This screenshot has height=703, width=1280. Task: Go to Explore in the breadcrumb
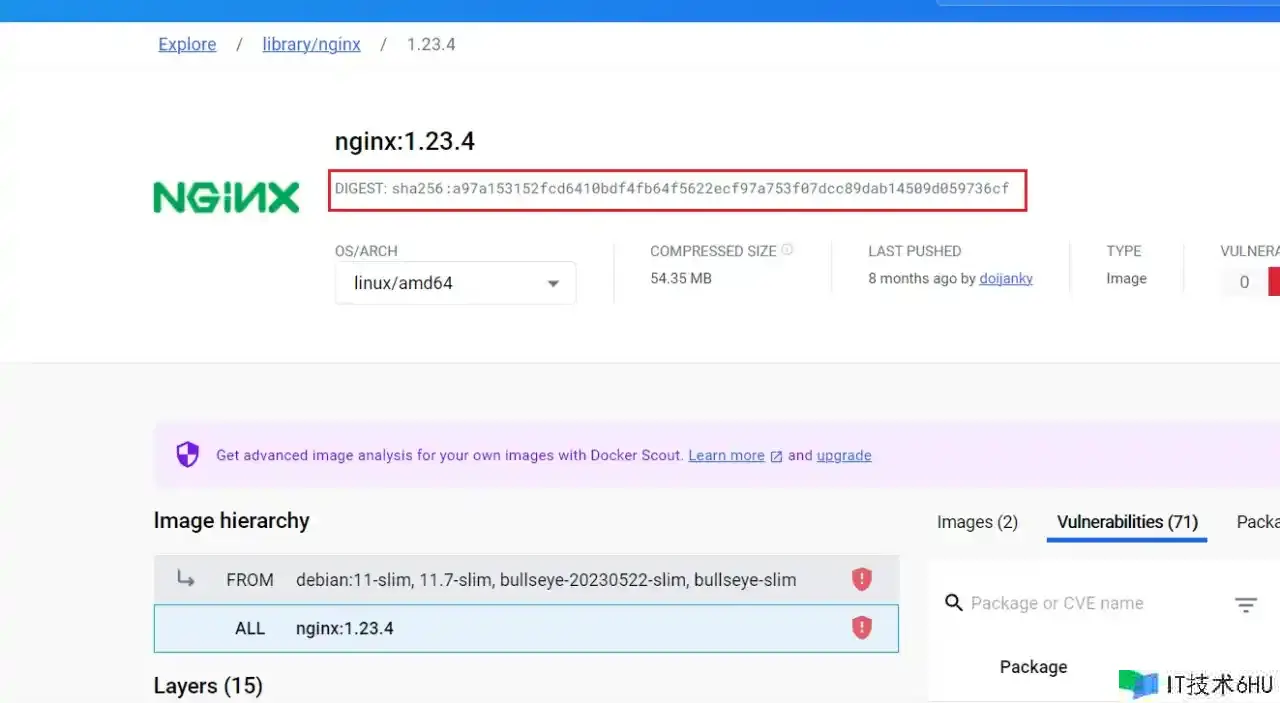(x=187, y=44)
